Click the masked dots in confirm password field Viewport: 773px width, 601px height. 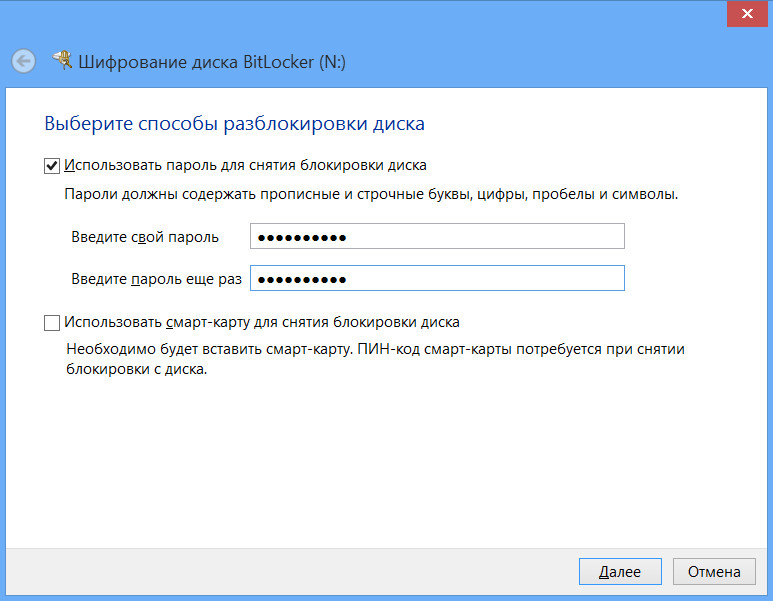click(x=301, y=279)
